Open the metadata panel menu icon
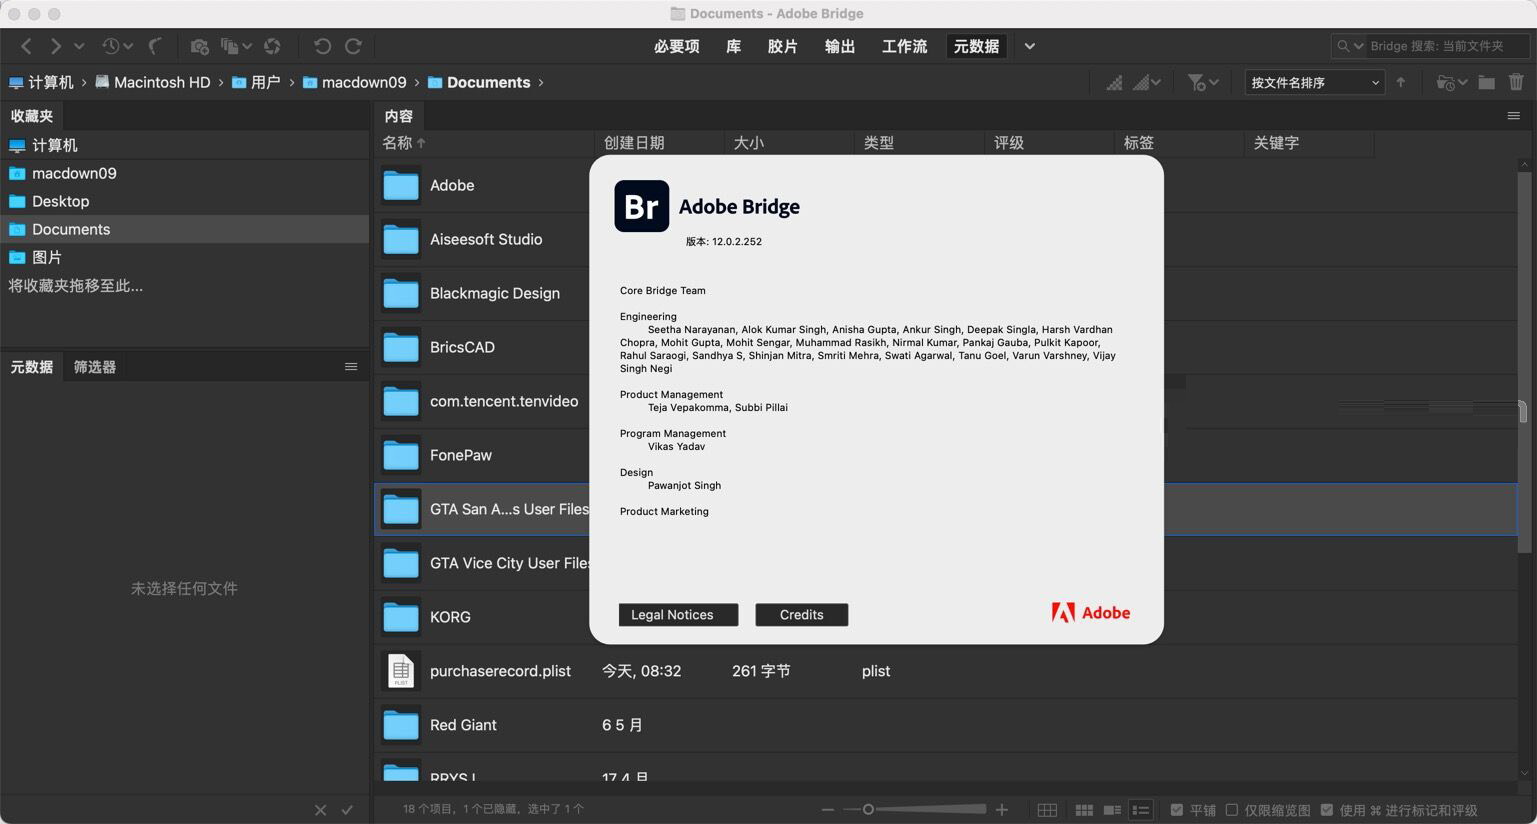Screen dimensions: 1537x824 (351, 367)
